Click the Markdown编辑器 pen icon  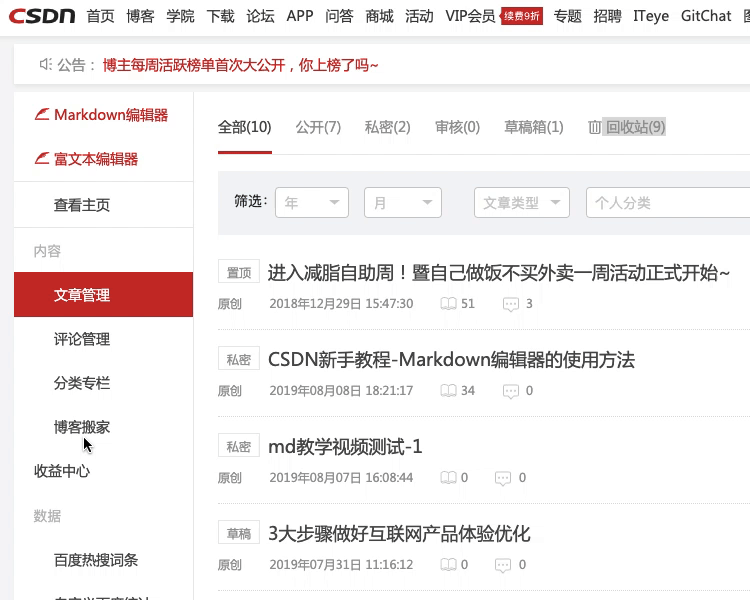click(42, 114)
